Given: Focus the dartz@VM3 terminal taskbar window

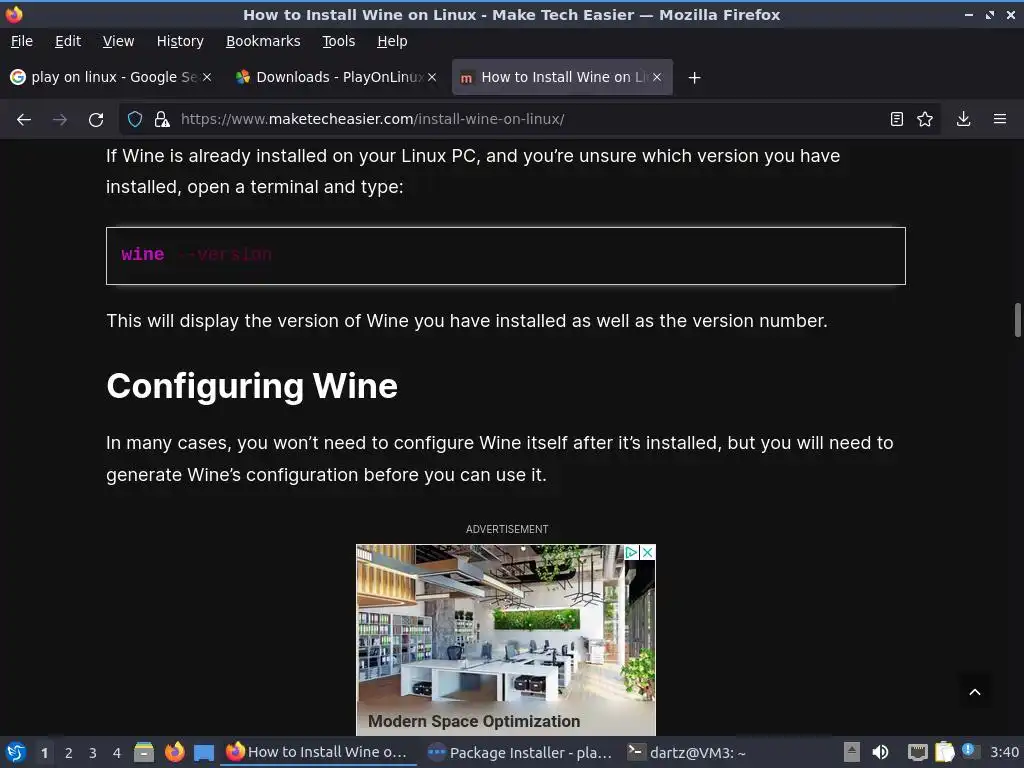Looking at the screenshot, I should pos(687,752).
